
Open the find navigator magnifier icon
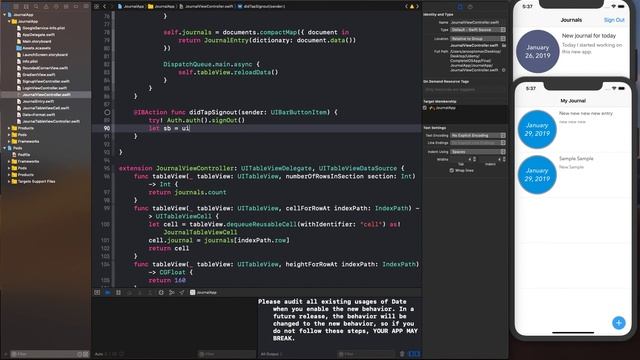pyautogui.click(x=36, y=7)
